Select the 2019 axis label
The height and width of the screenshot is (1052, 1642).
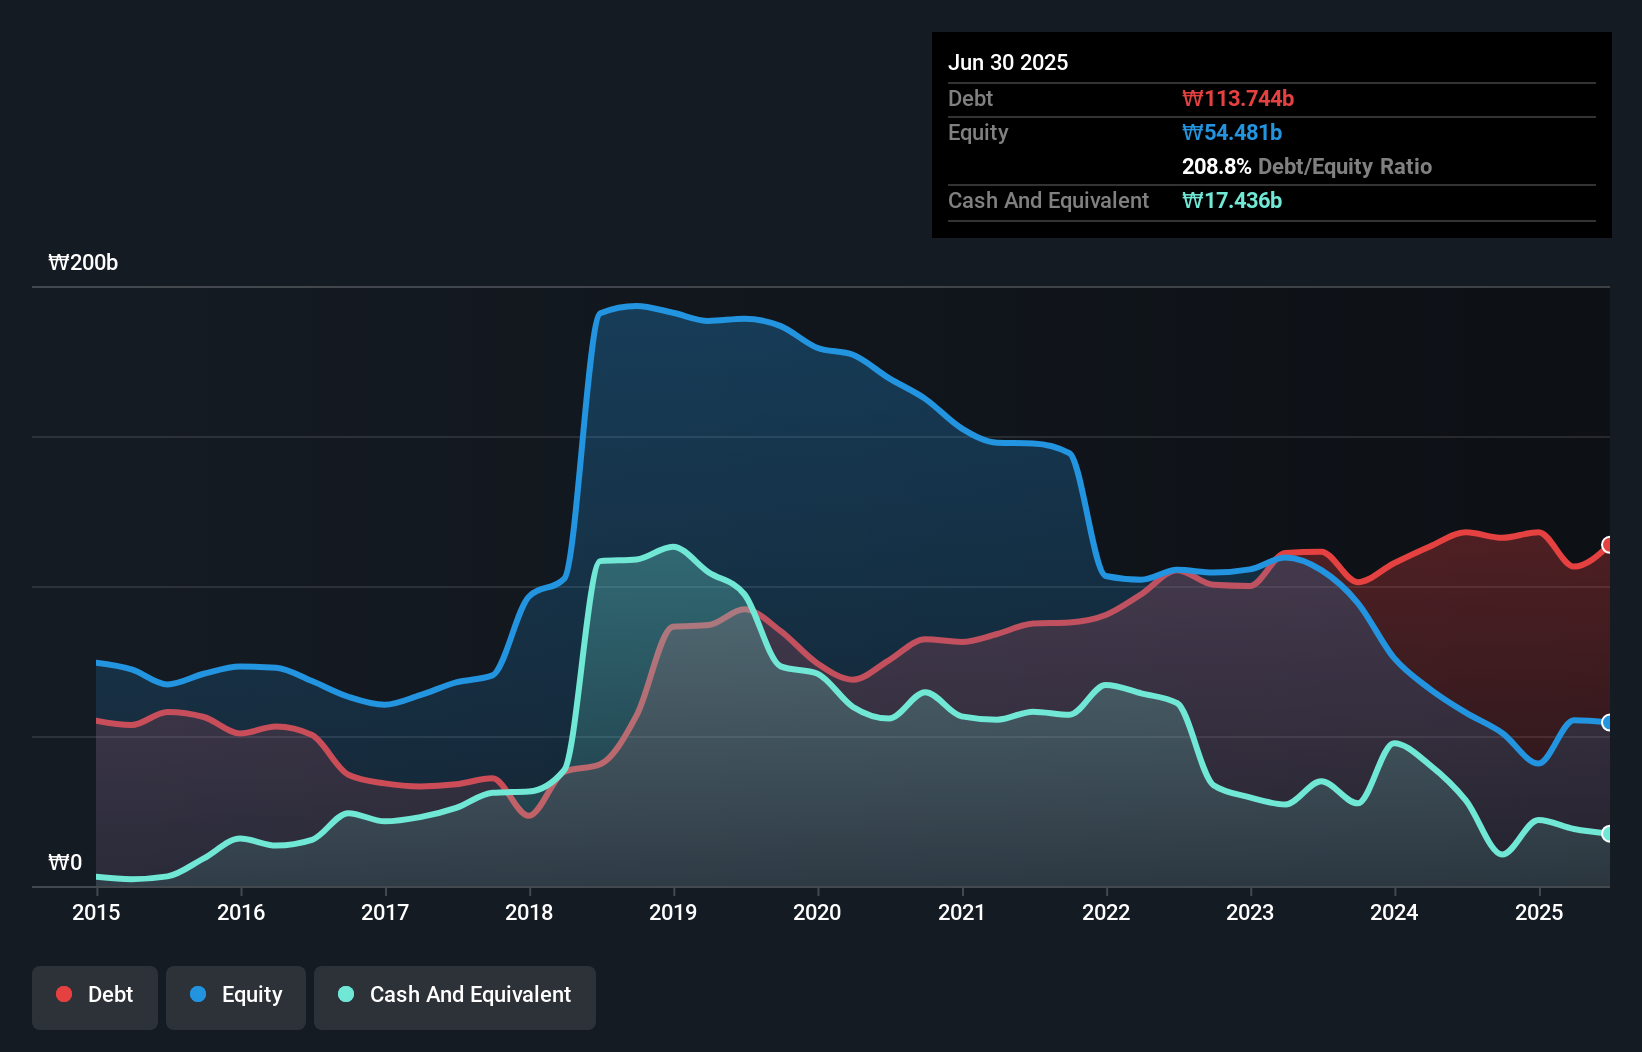[x=673, y=912]
